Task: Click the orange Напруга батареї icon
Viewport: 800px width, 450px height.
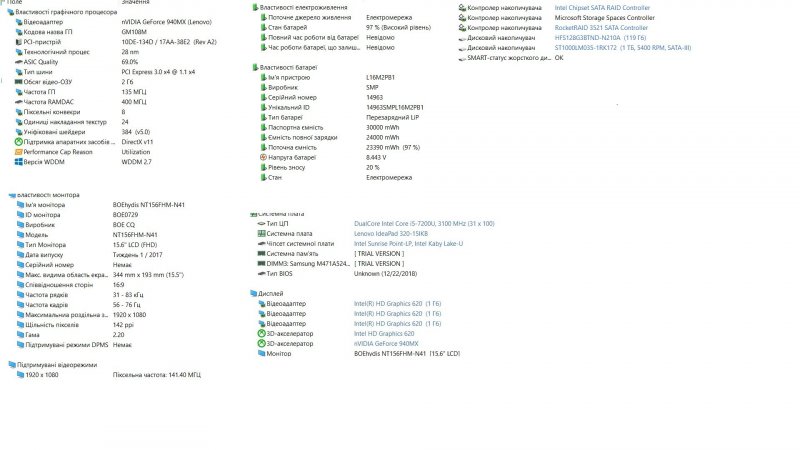Action: pos(262,157)
